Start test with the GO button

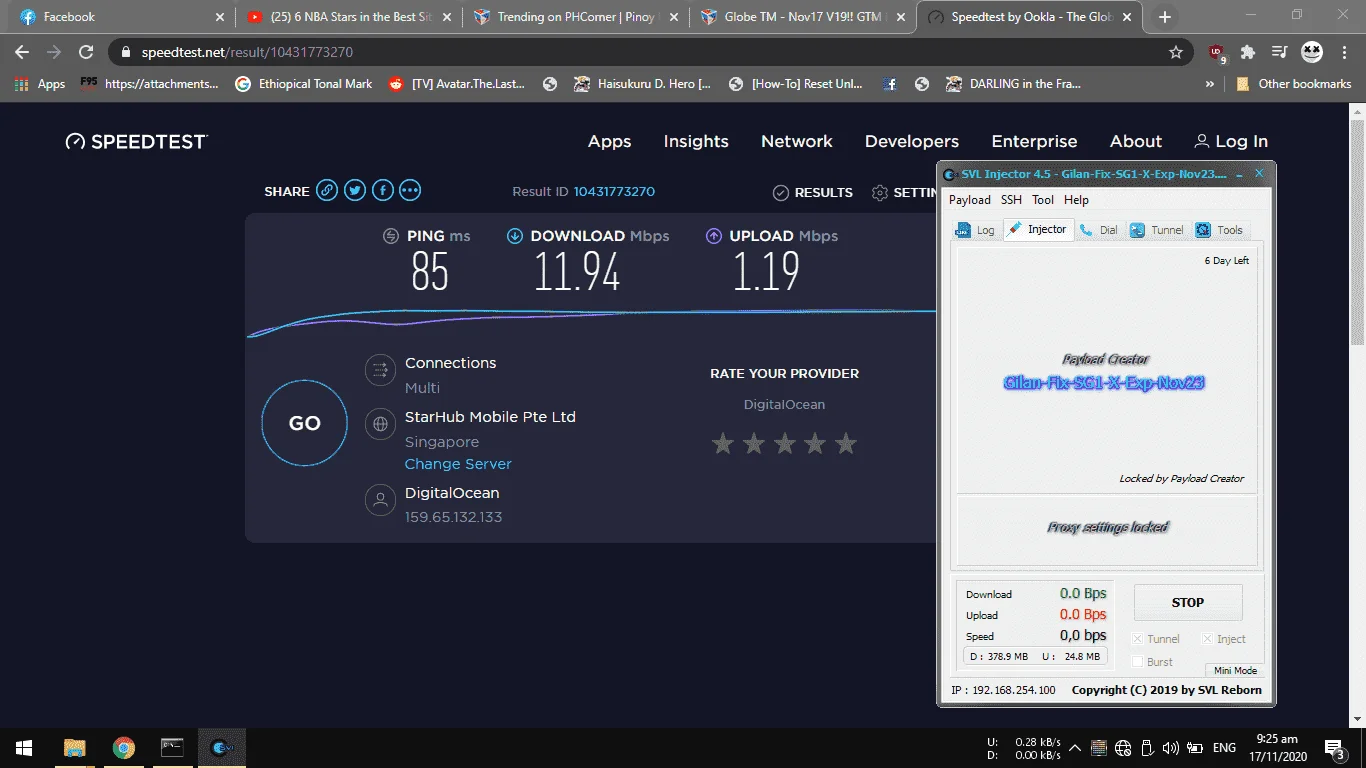[x=305, y=423]
